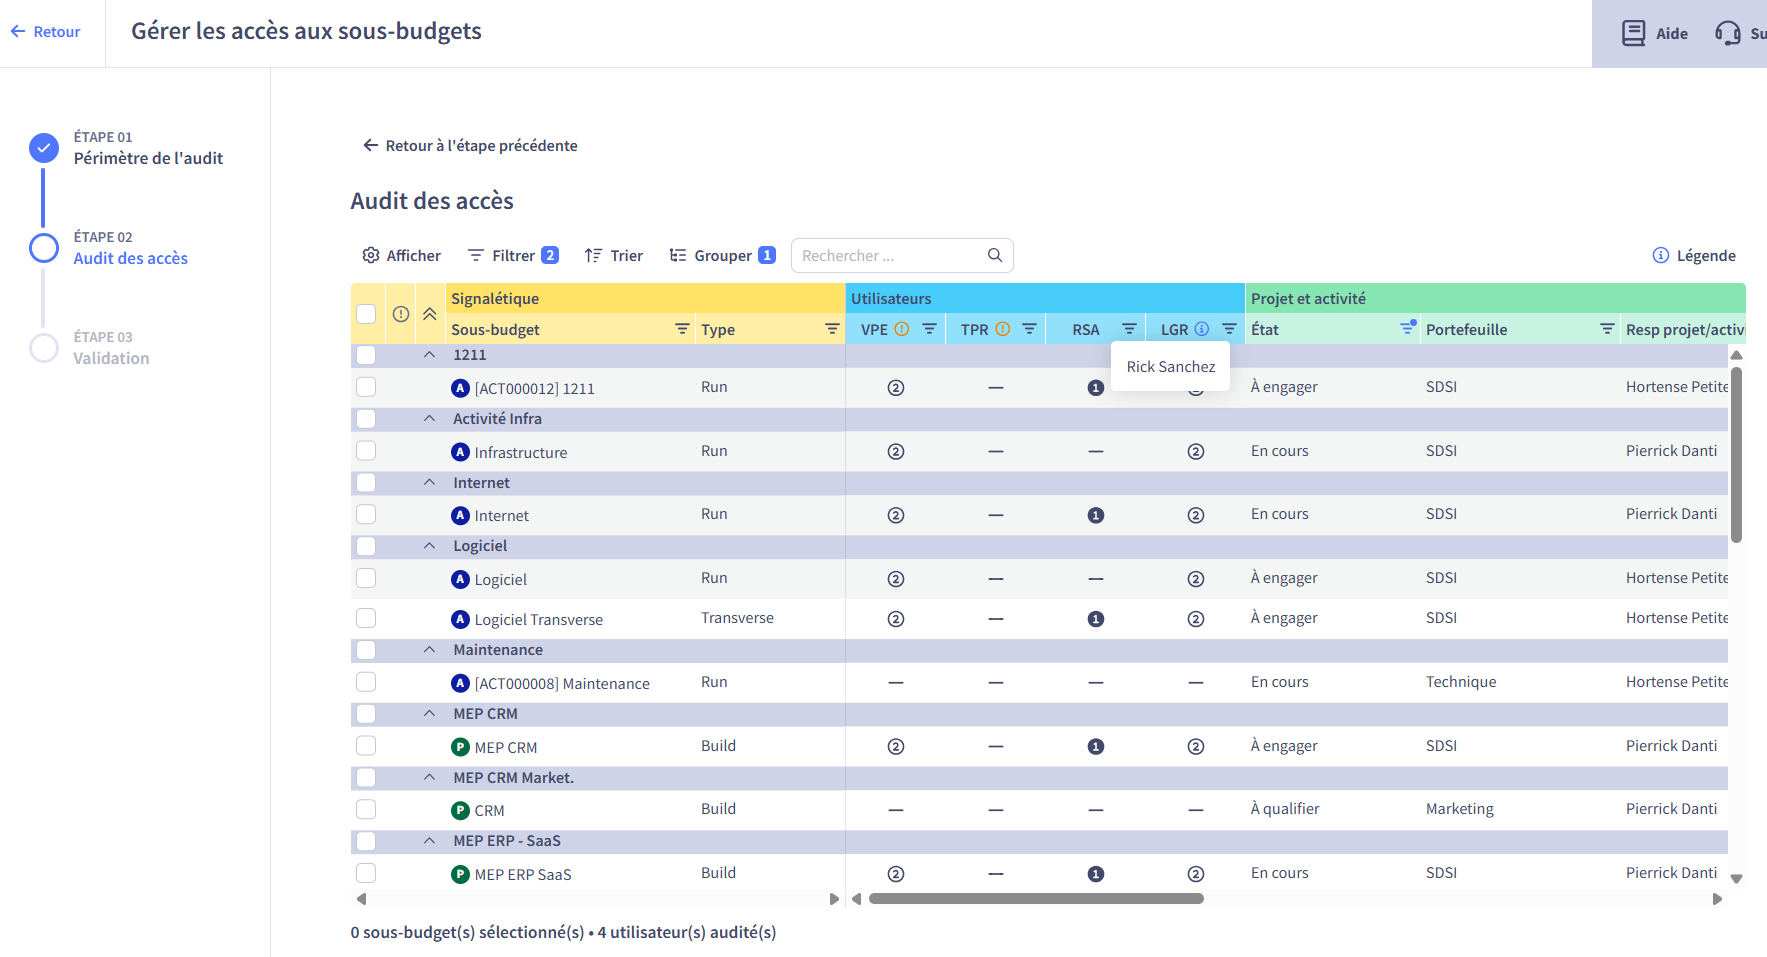
Task: Click the collapse-all double chevron icon
Action: point(430,314)
